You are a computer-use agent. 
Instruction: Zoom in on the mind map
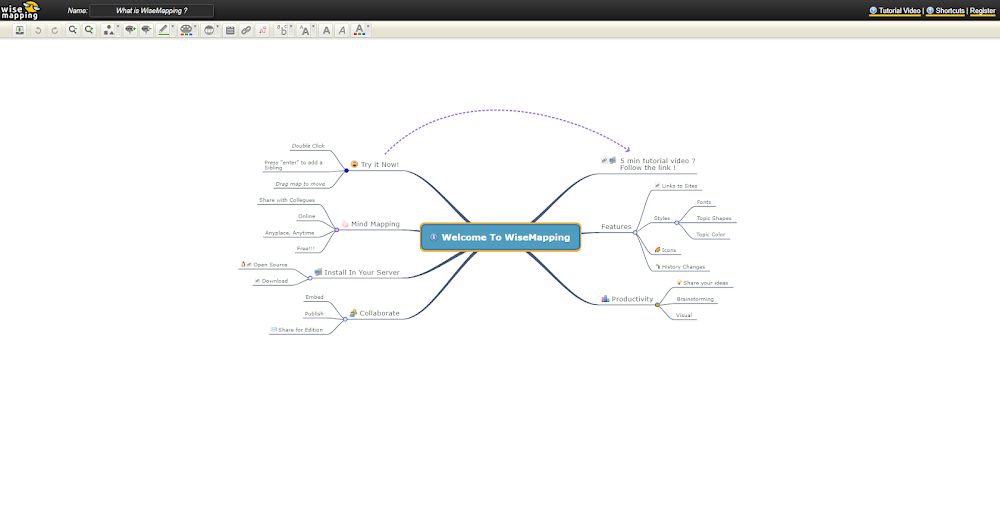pyautogui.click(x=89, y=30)
